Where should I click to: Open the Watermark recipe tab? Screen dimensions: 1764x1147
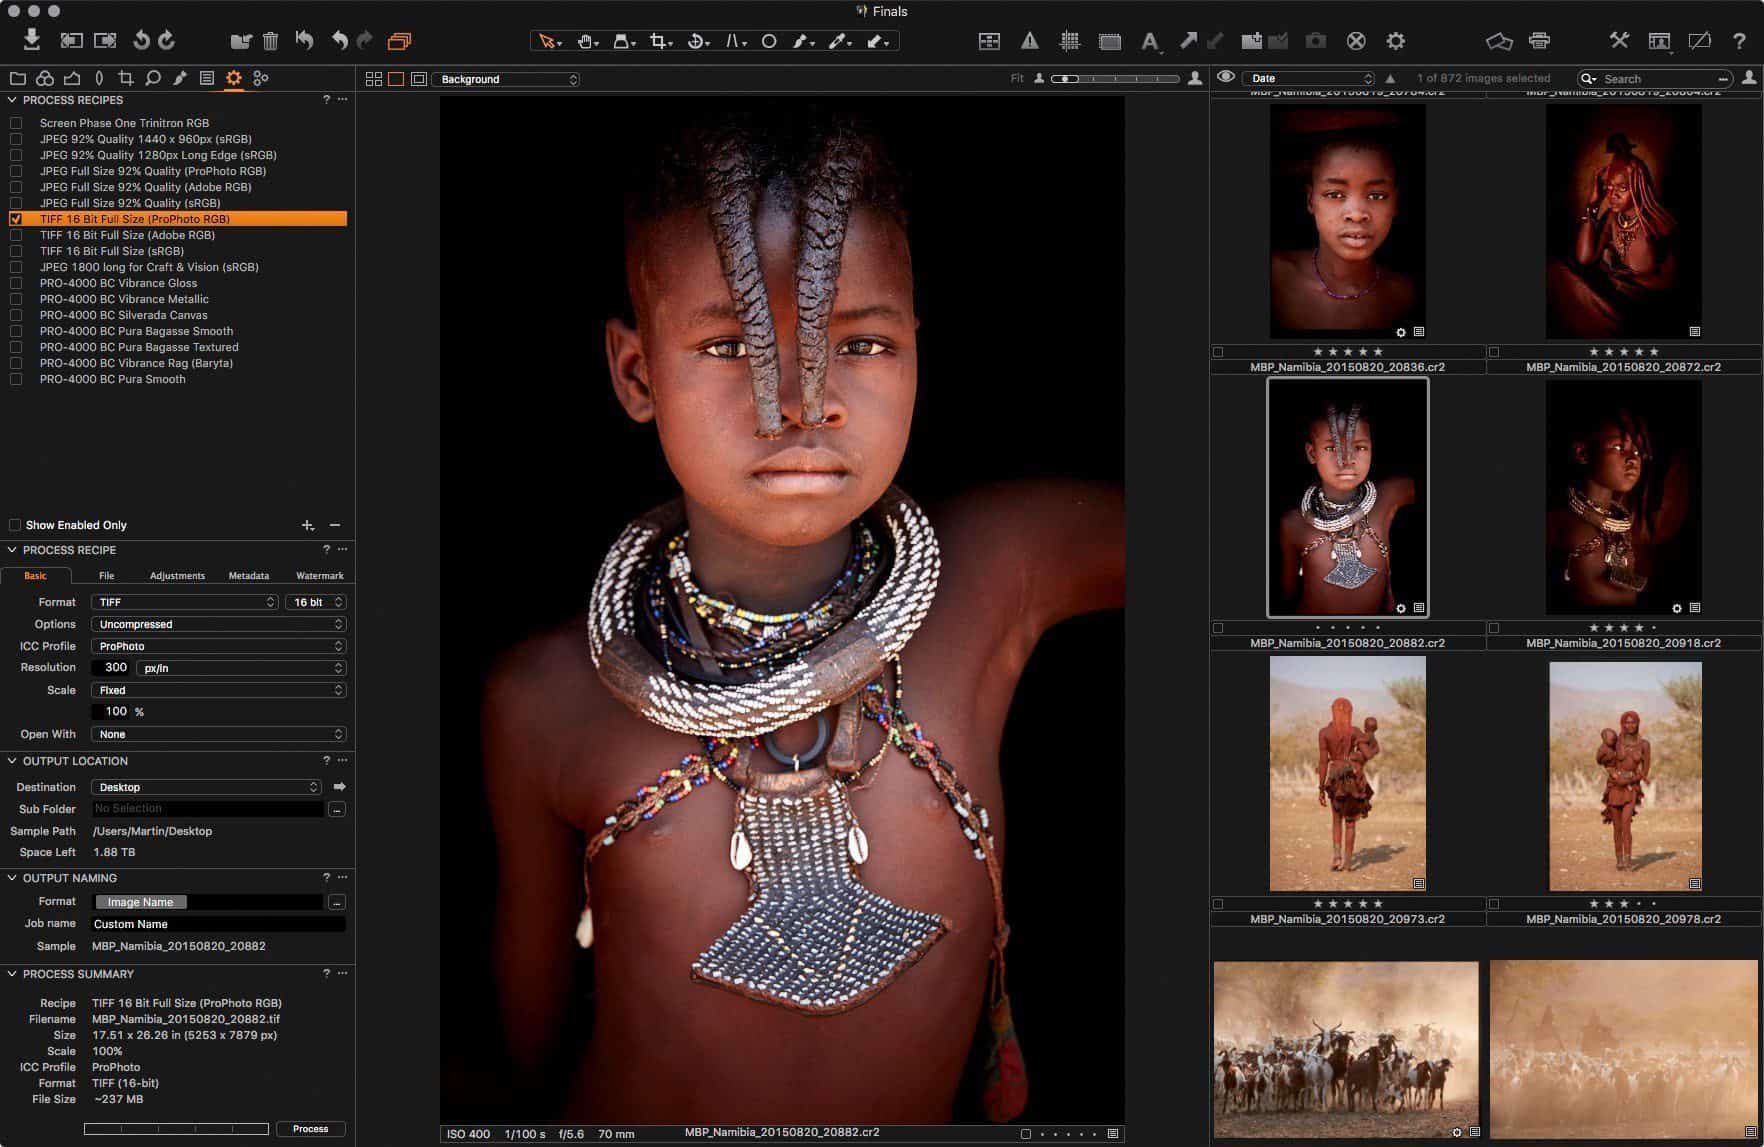pos(319,576)
